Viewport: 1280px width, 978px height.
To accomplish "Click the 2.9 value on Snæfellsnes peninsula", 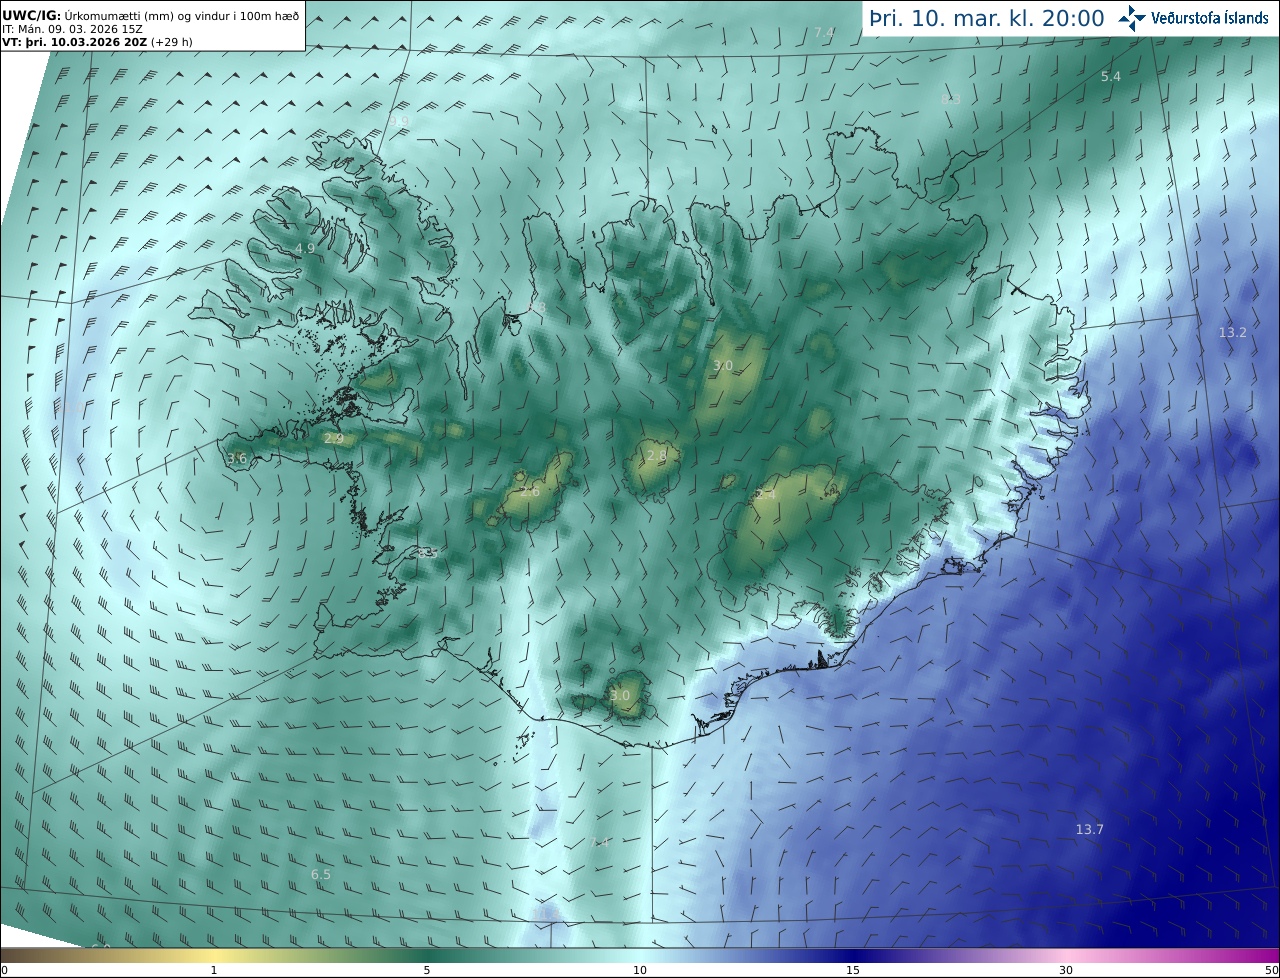I will click(334, 438).
